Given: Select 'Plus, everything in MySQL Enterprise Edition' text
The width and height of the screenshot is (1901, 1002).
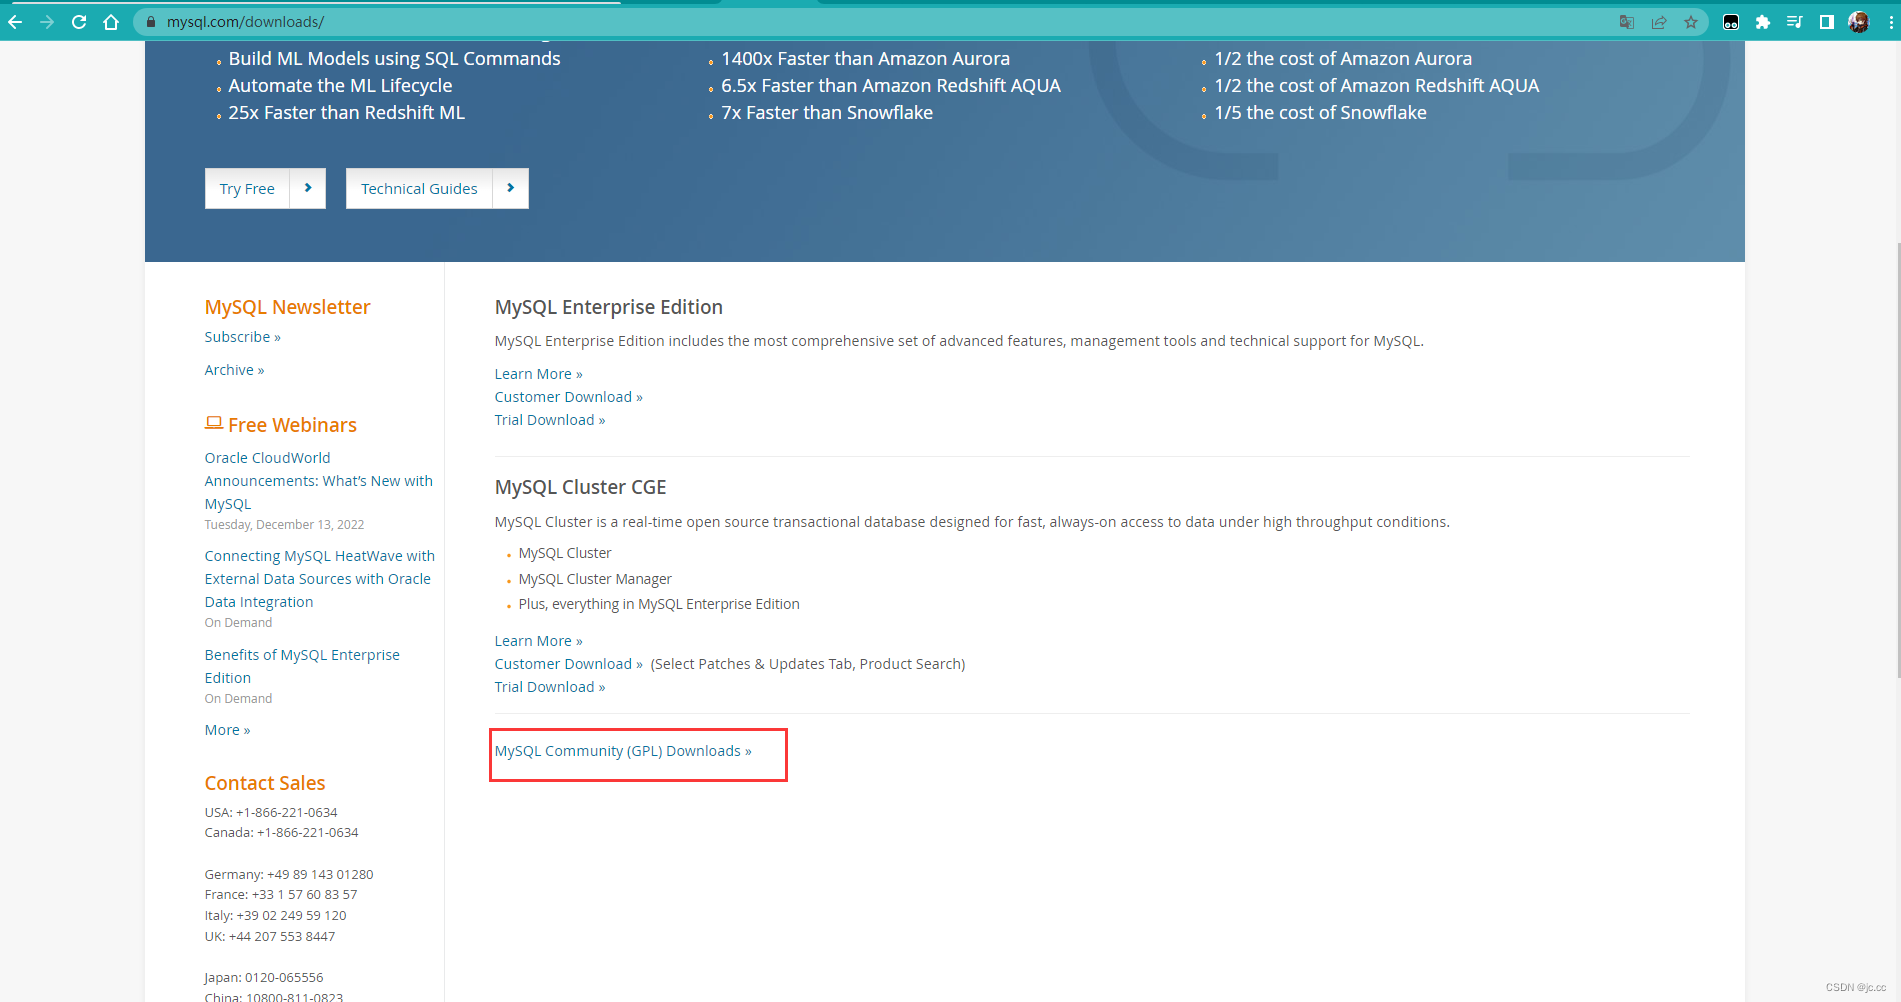Looking at the screenshot, I should (x=659, y=604).
